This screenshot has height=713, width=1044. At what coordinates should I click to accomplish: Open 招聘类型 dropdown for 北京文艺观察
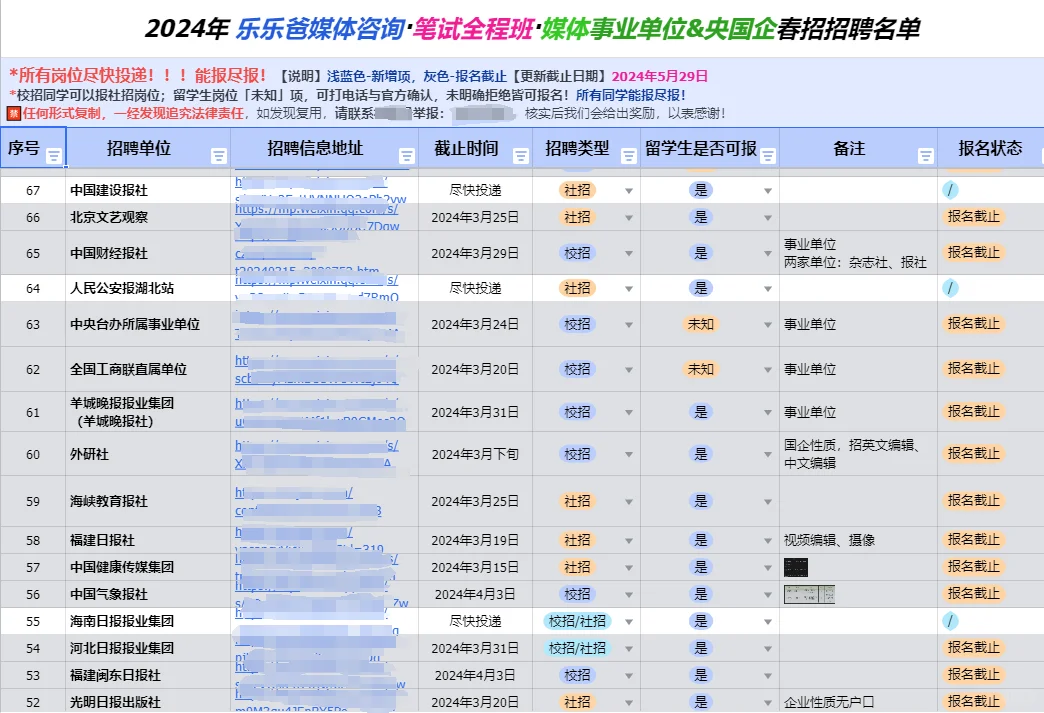[x=629, y=218]
